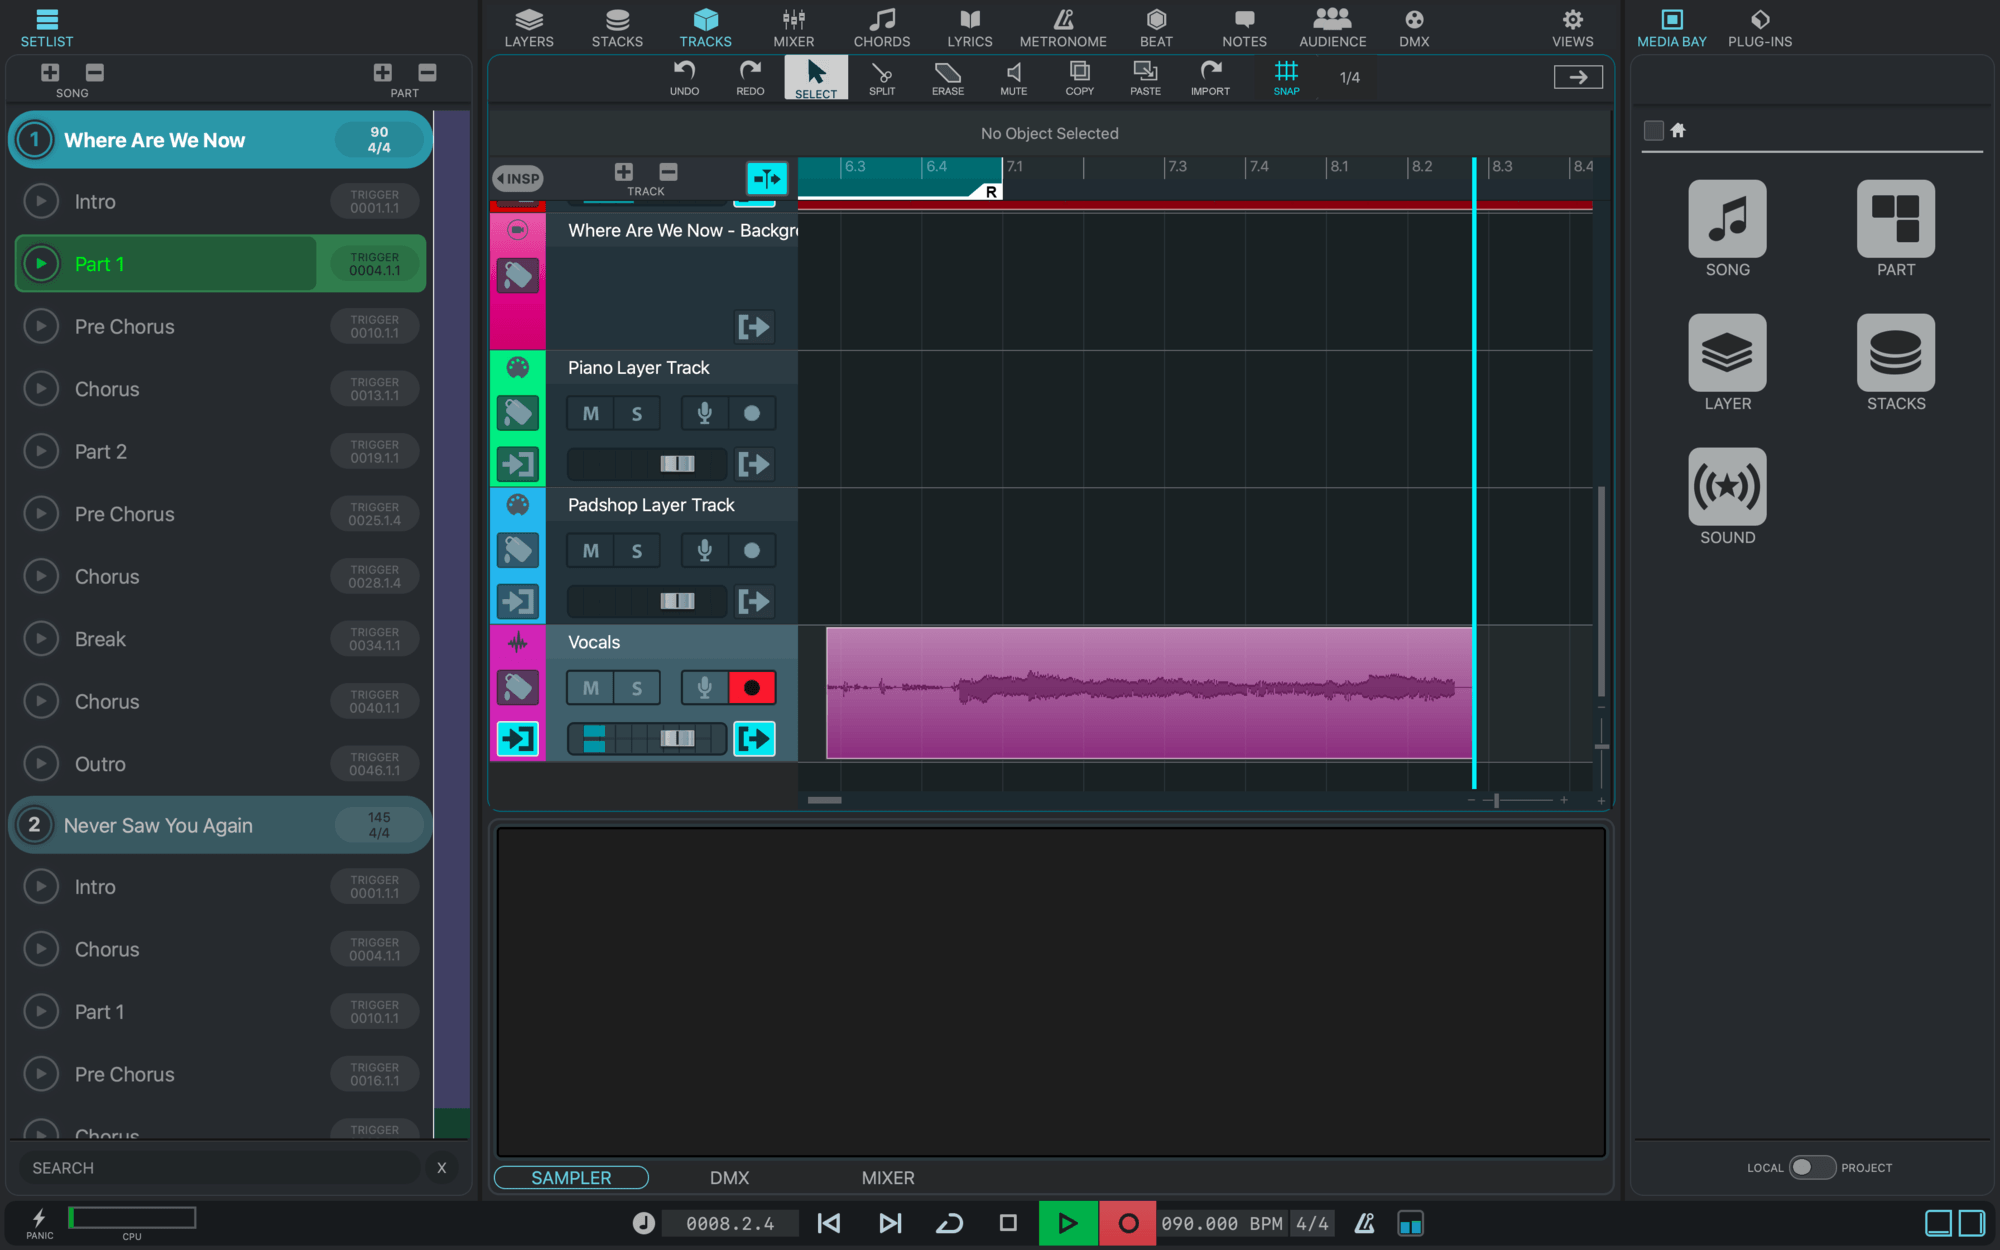The image size is (2000, 1250).
Task: Open the Import function in the toolbar
Action: pyautogui.click(x=1210, y=77)
